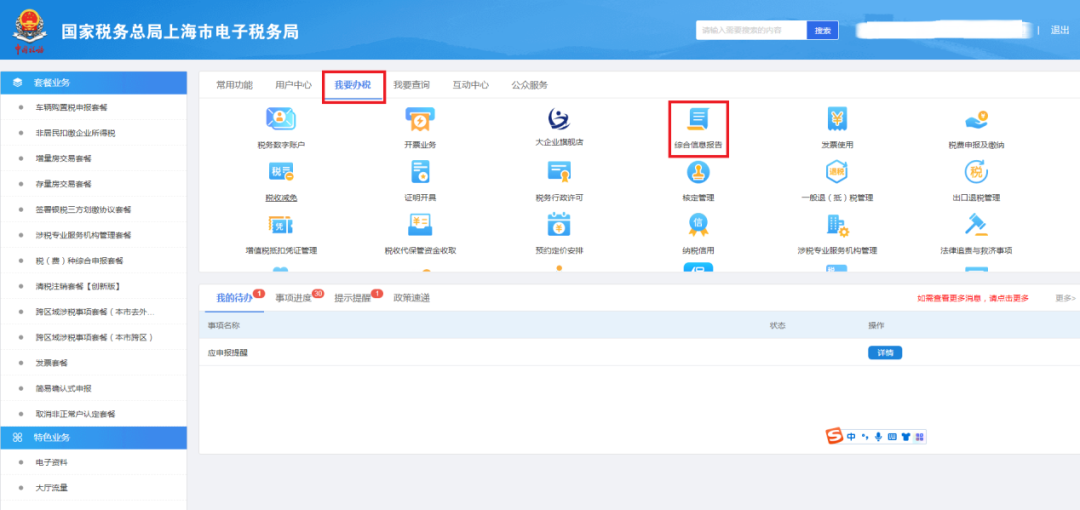The image size is (1080, 510).
Task: Click the 搜索 button
Action: point(822,30)
